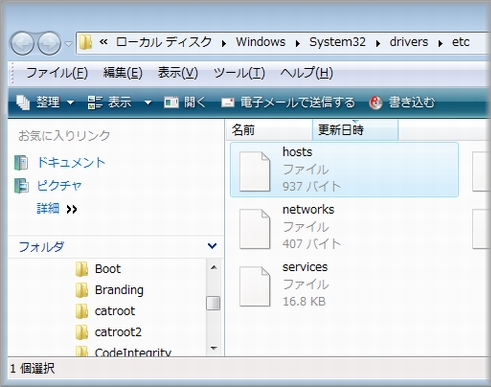Image resolution: width=491 pixels, height=387 pixels.
Task: Select the catroot folder in tree
Action: coord(115,311)
